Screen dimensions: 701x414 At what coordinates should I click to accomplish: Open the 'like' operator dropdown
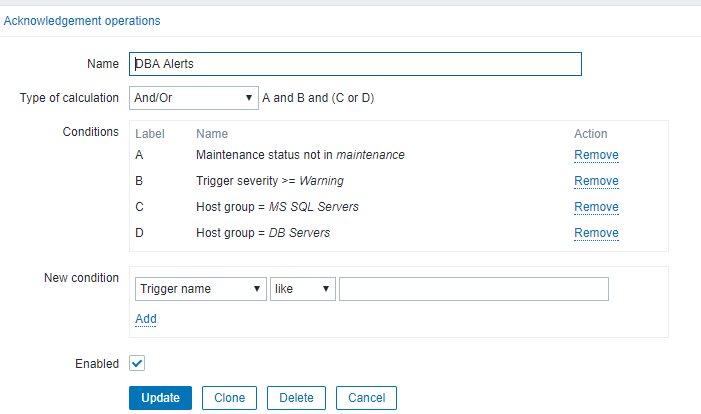[302, 289]
